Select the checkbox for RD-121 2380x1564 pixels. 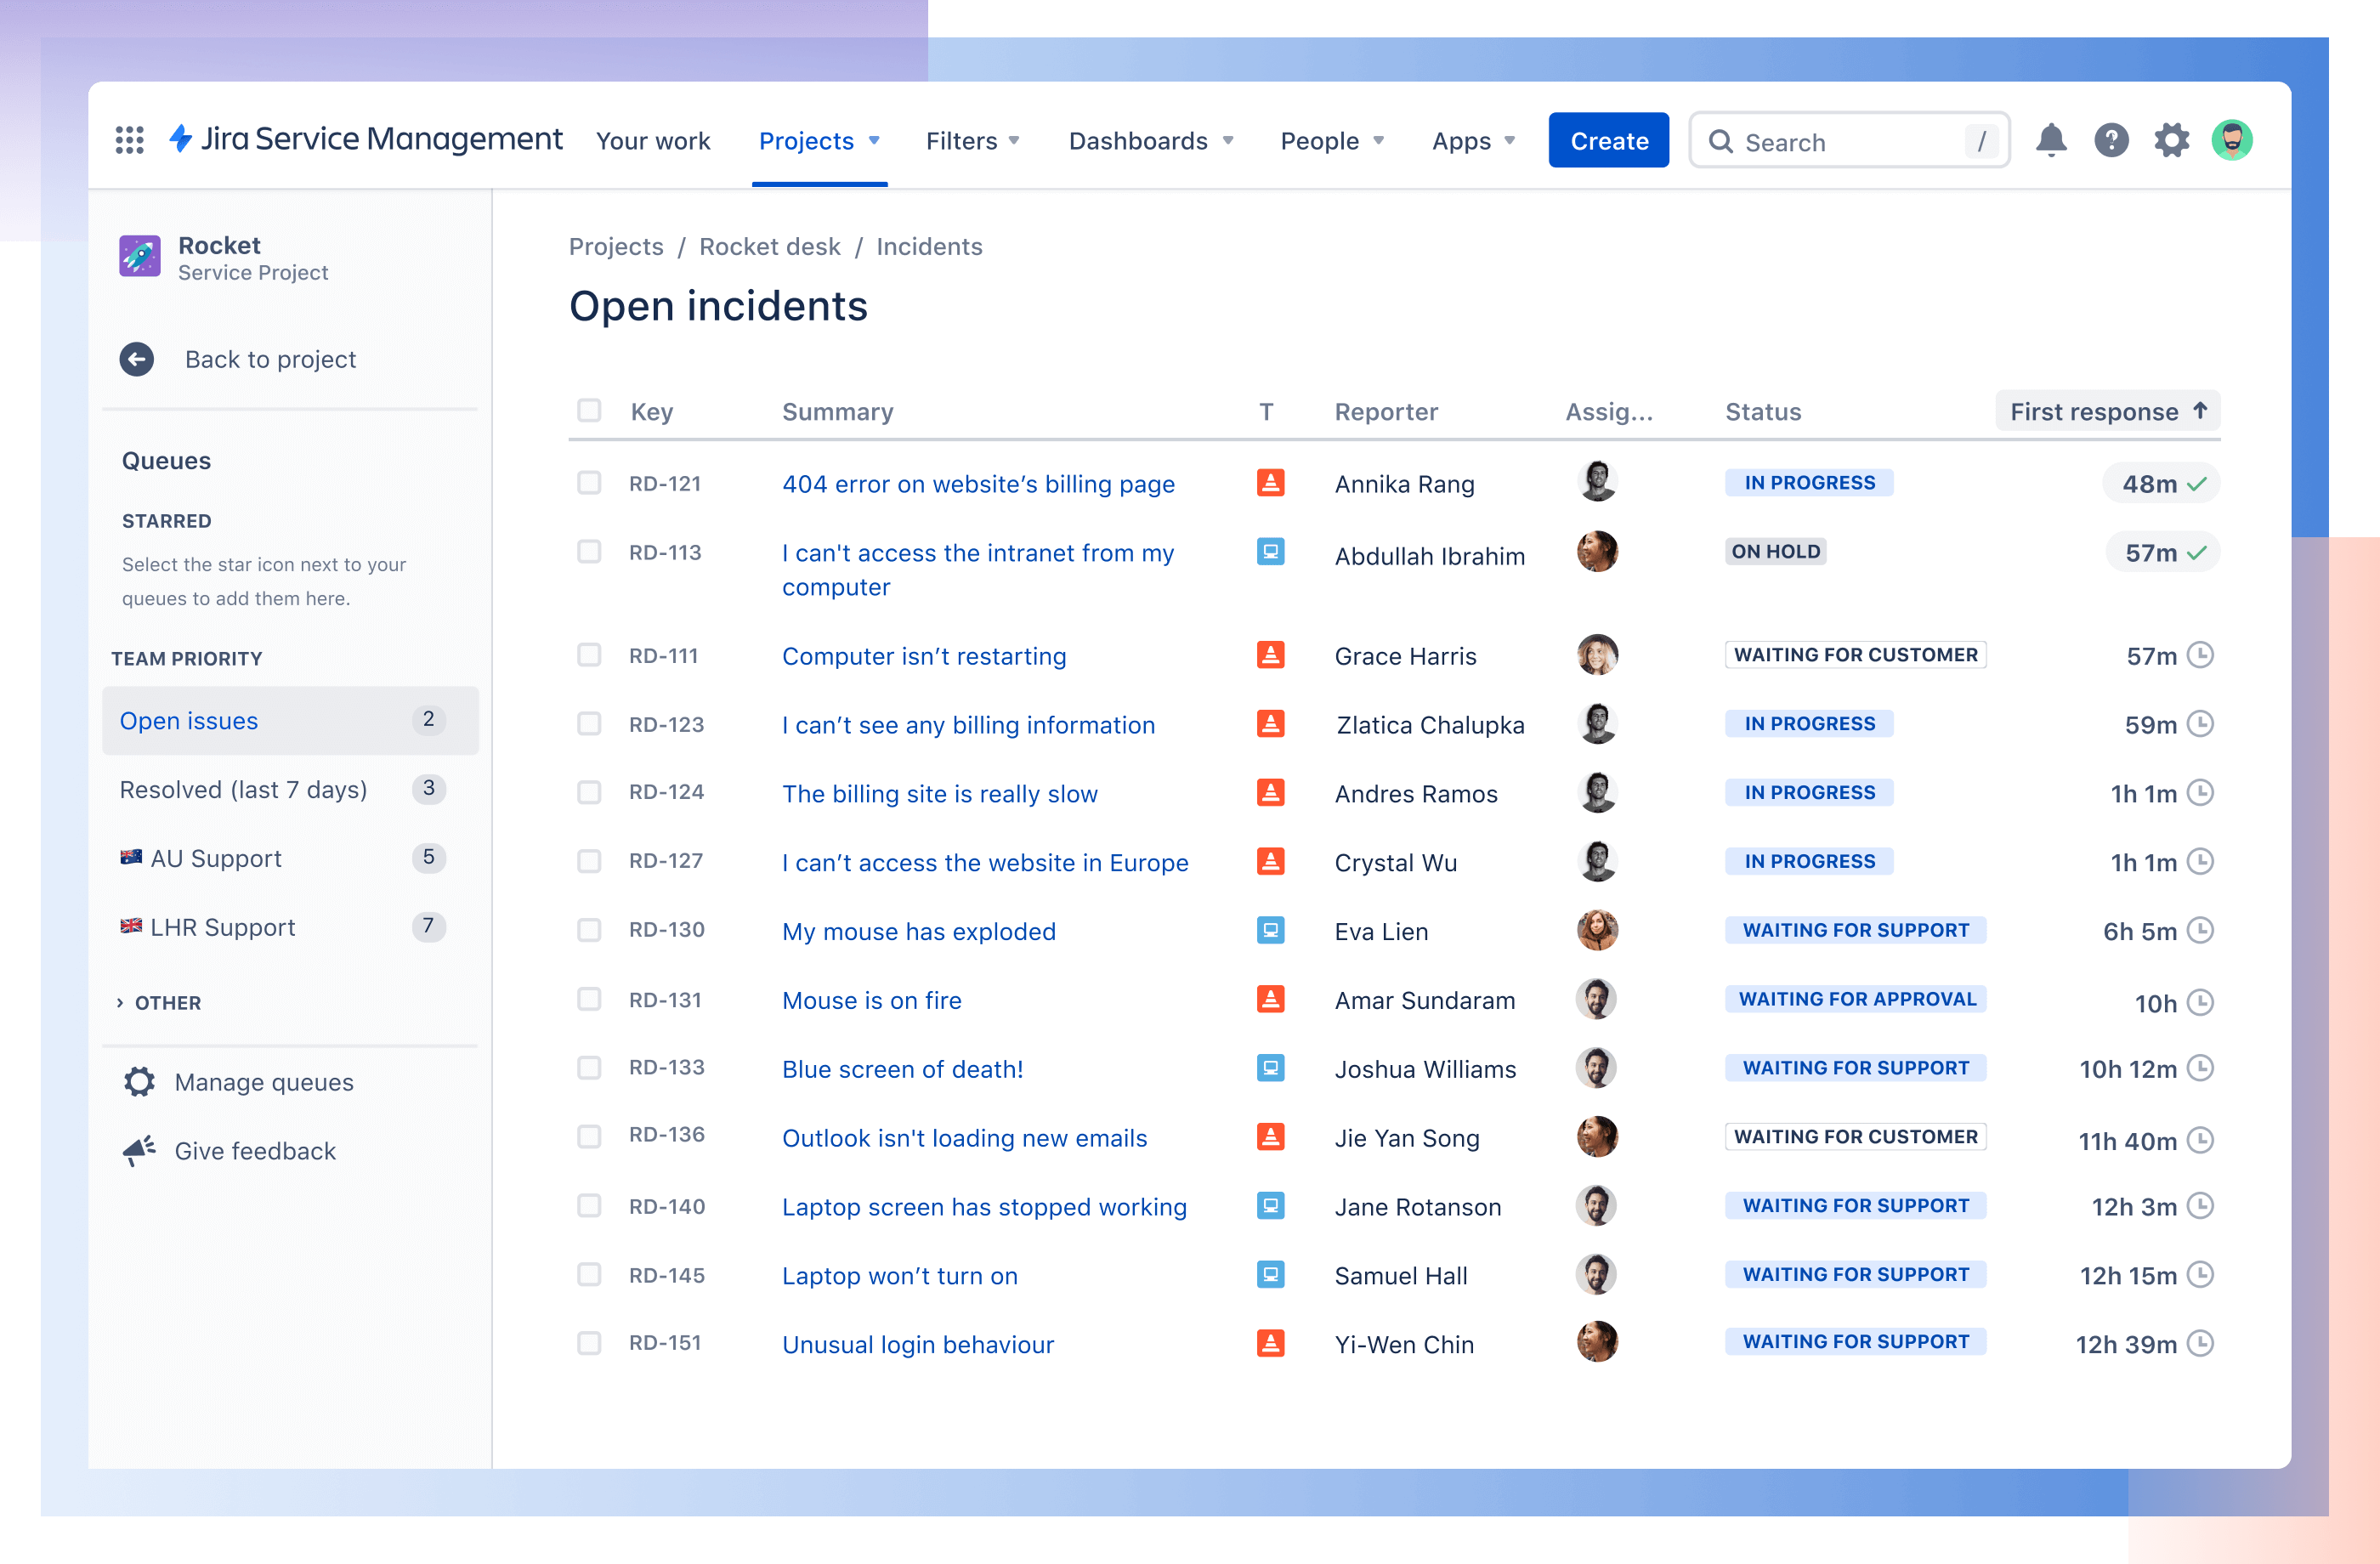click(588, 484)
